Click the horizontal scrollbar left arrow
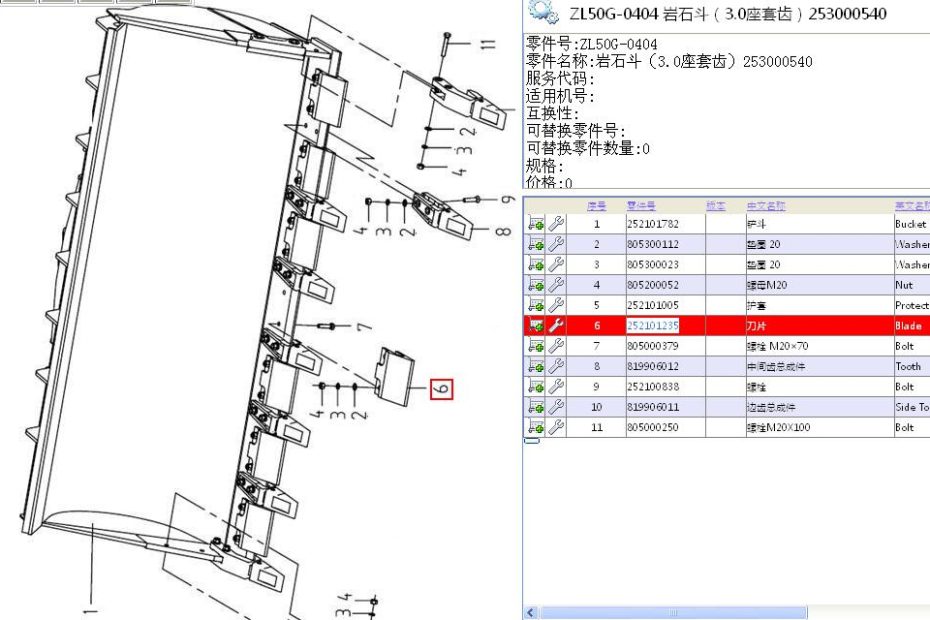Viewport: 930px width, 620px height. click(531, 612)
